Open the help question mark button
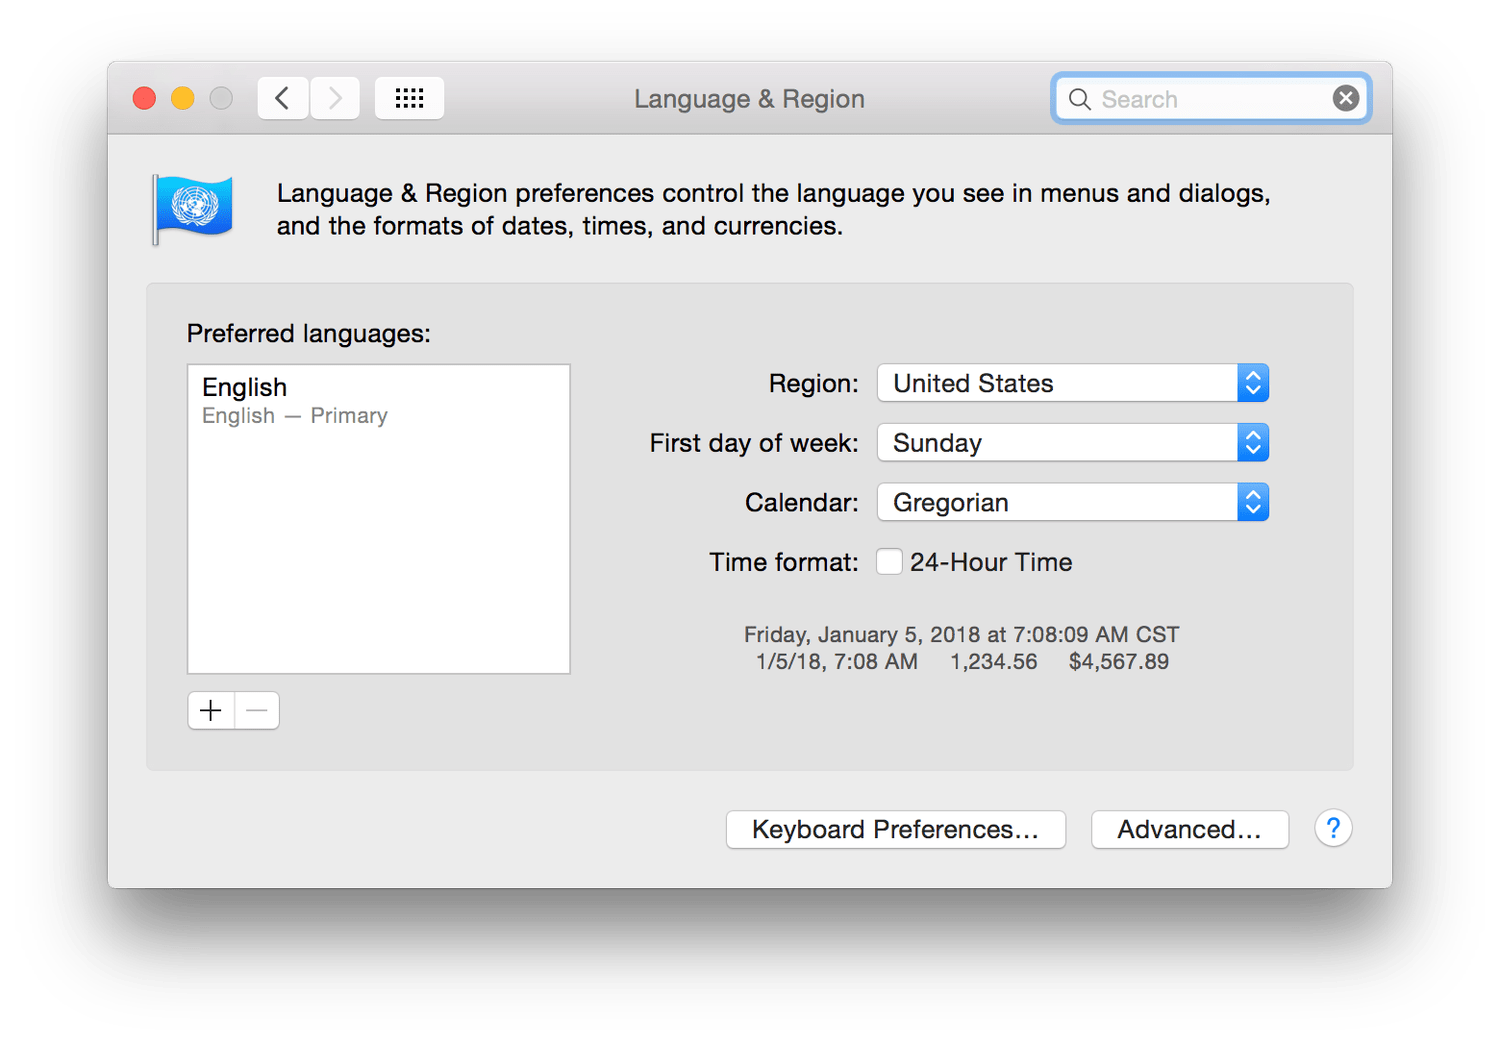Screen dimensions: 1500x1042 1333,829
